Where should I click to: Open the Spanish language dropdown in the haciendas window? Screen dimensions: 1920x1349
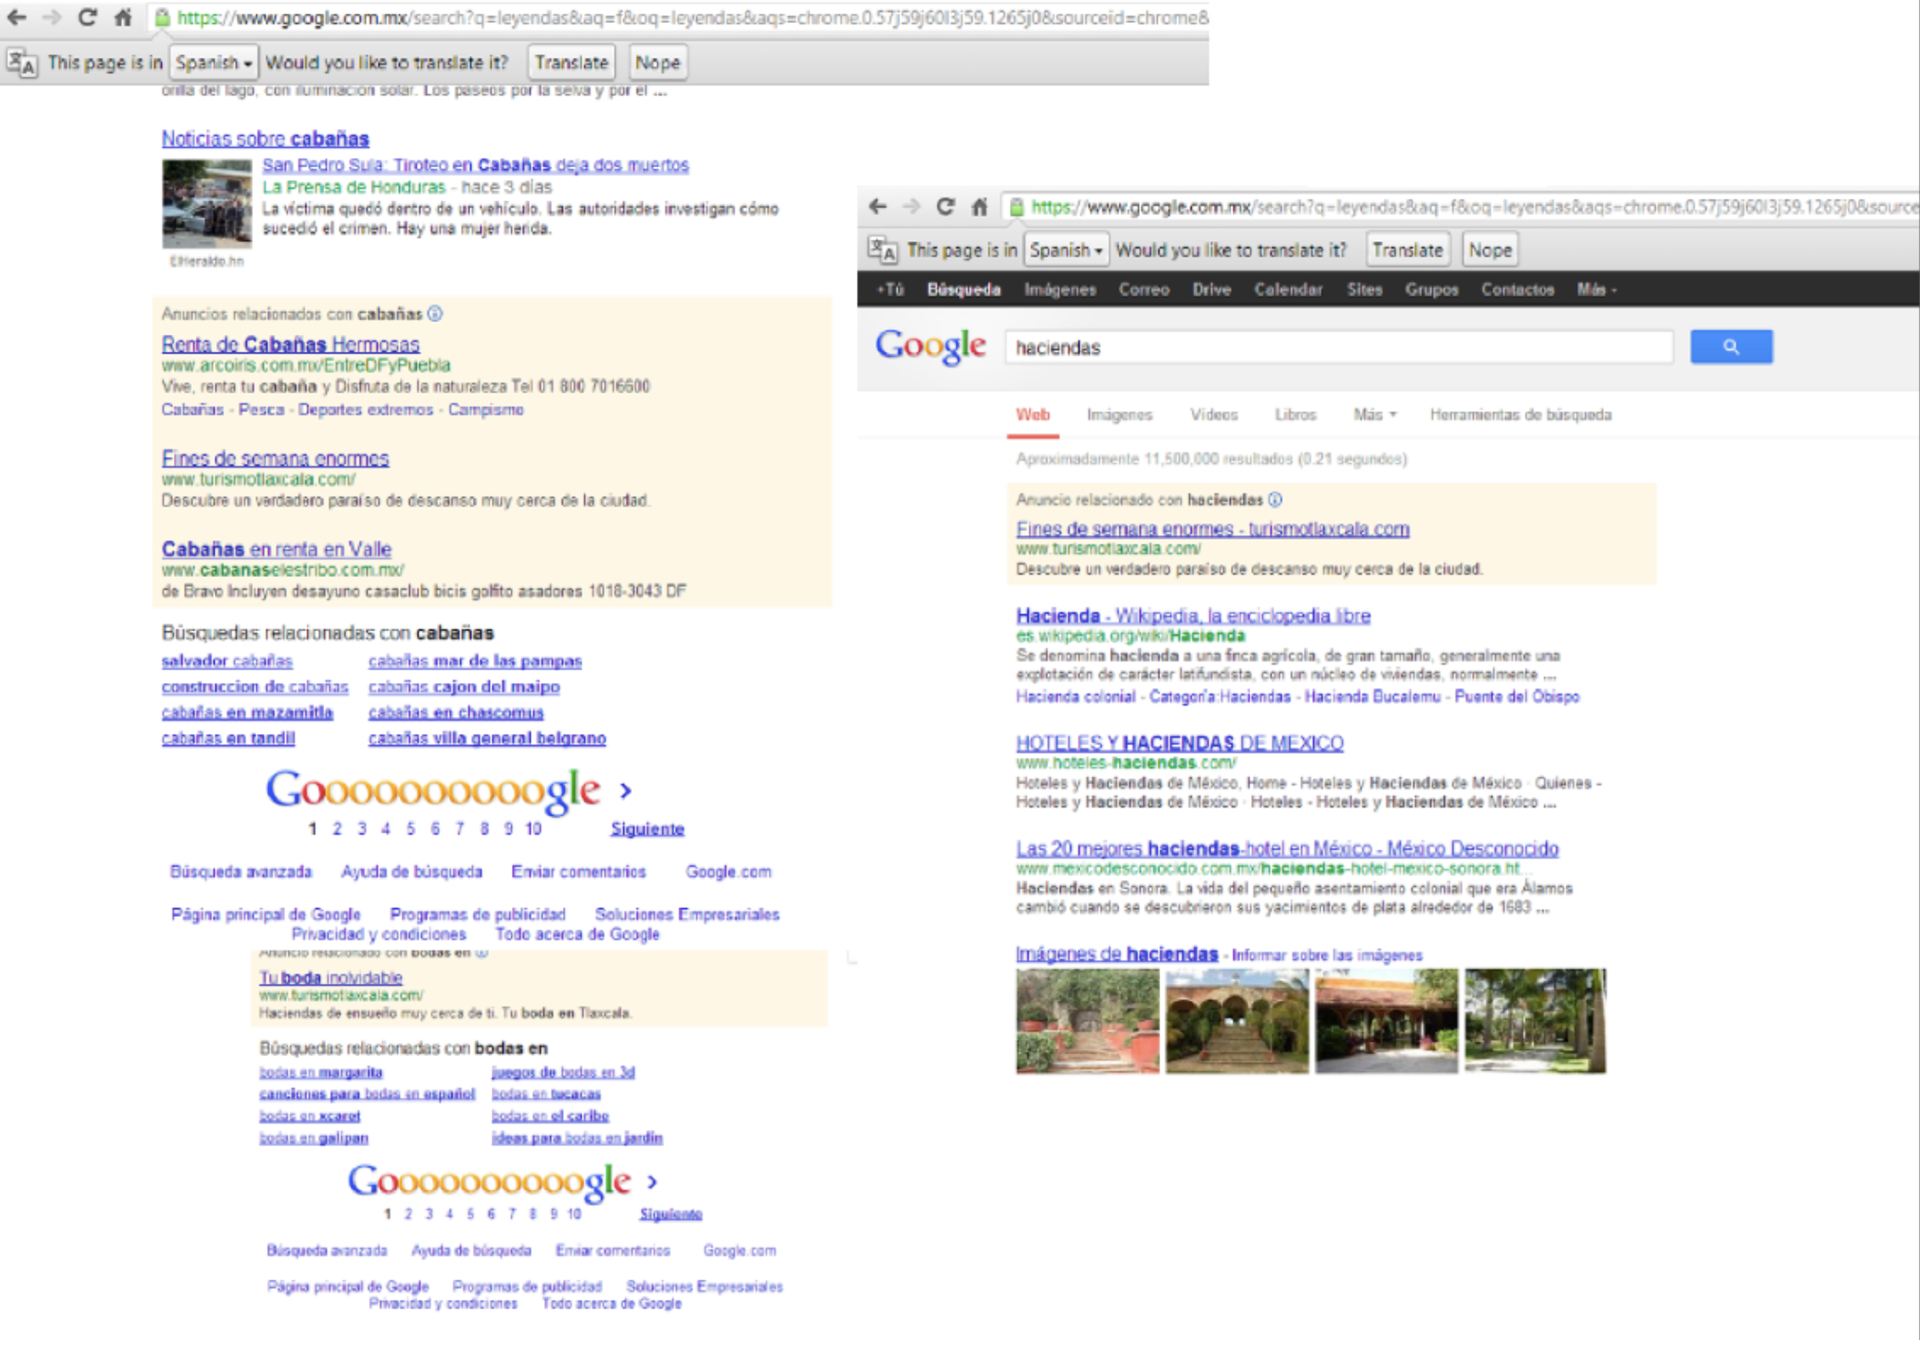(1066, 250)
